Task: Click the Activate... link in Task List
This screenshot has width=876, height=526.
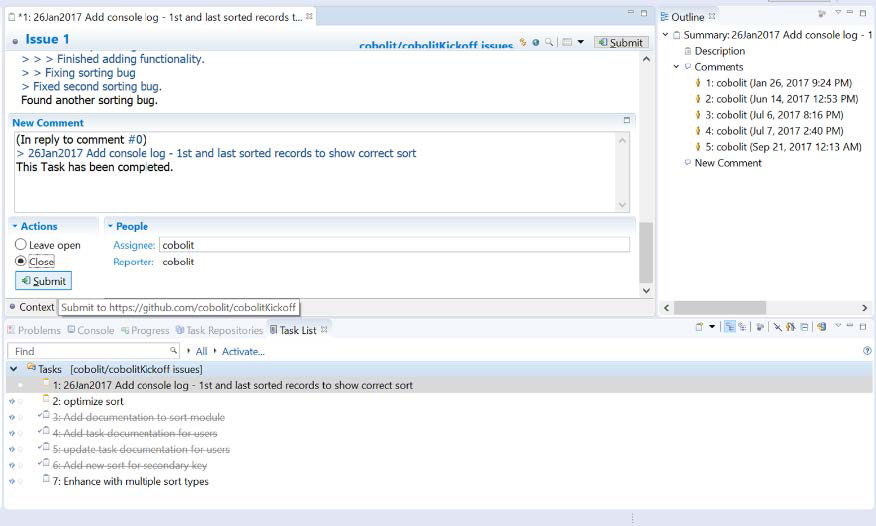Action: pyautogui.click(x=243, y=351)
